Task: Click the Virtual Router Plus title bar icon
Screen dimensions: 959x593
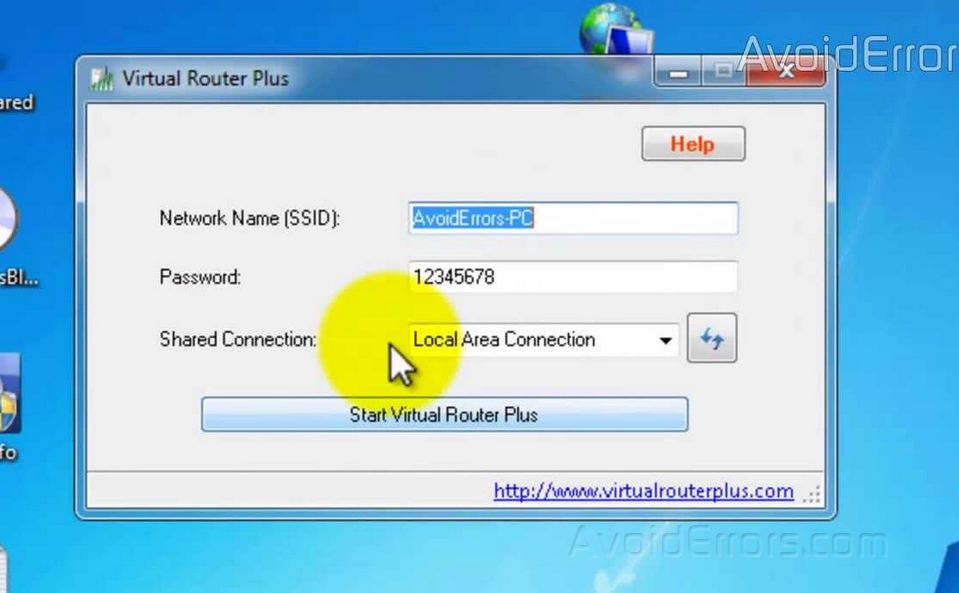Action: coord(101,78)
